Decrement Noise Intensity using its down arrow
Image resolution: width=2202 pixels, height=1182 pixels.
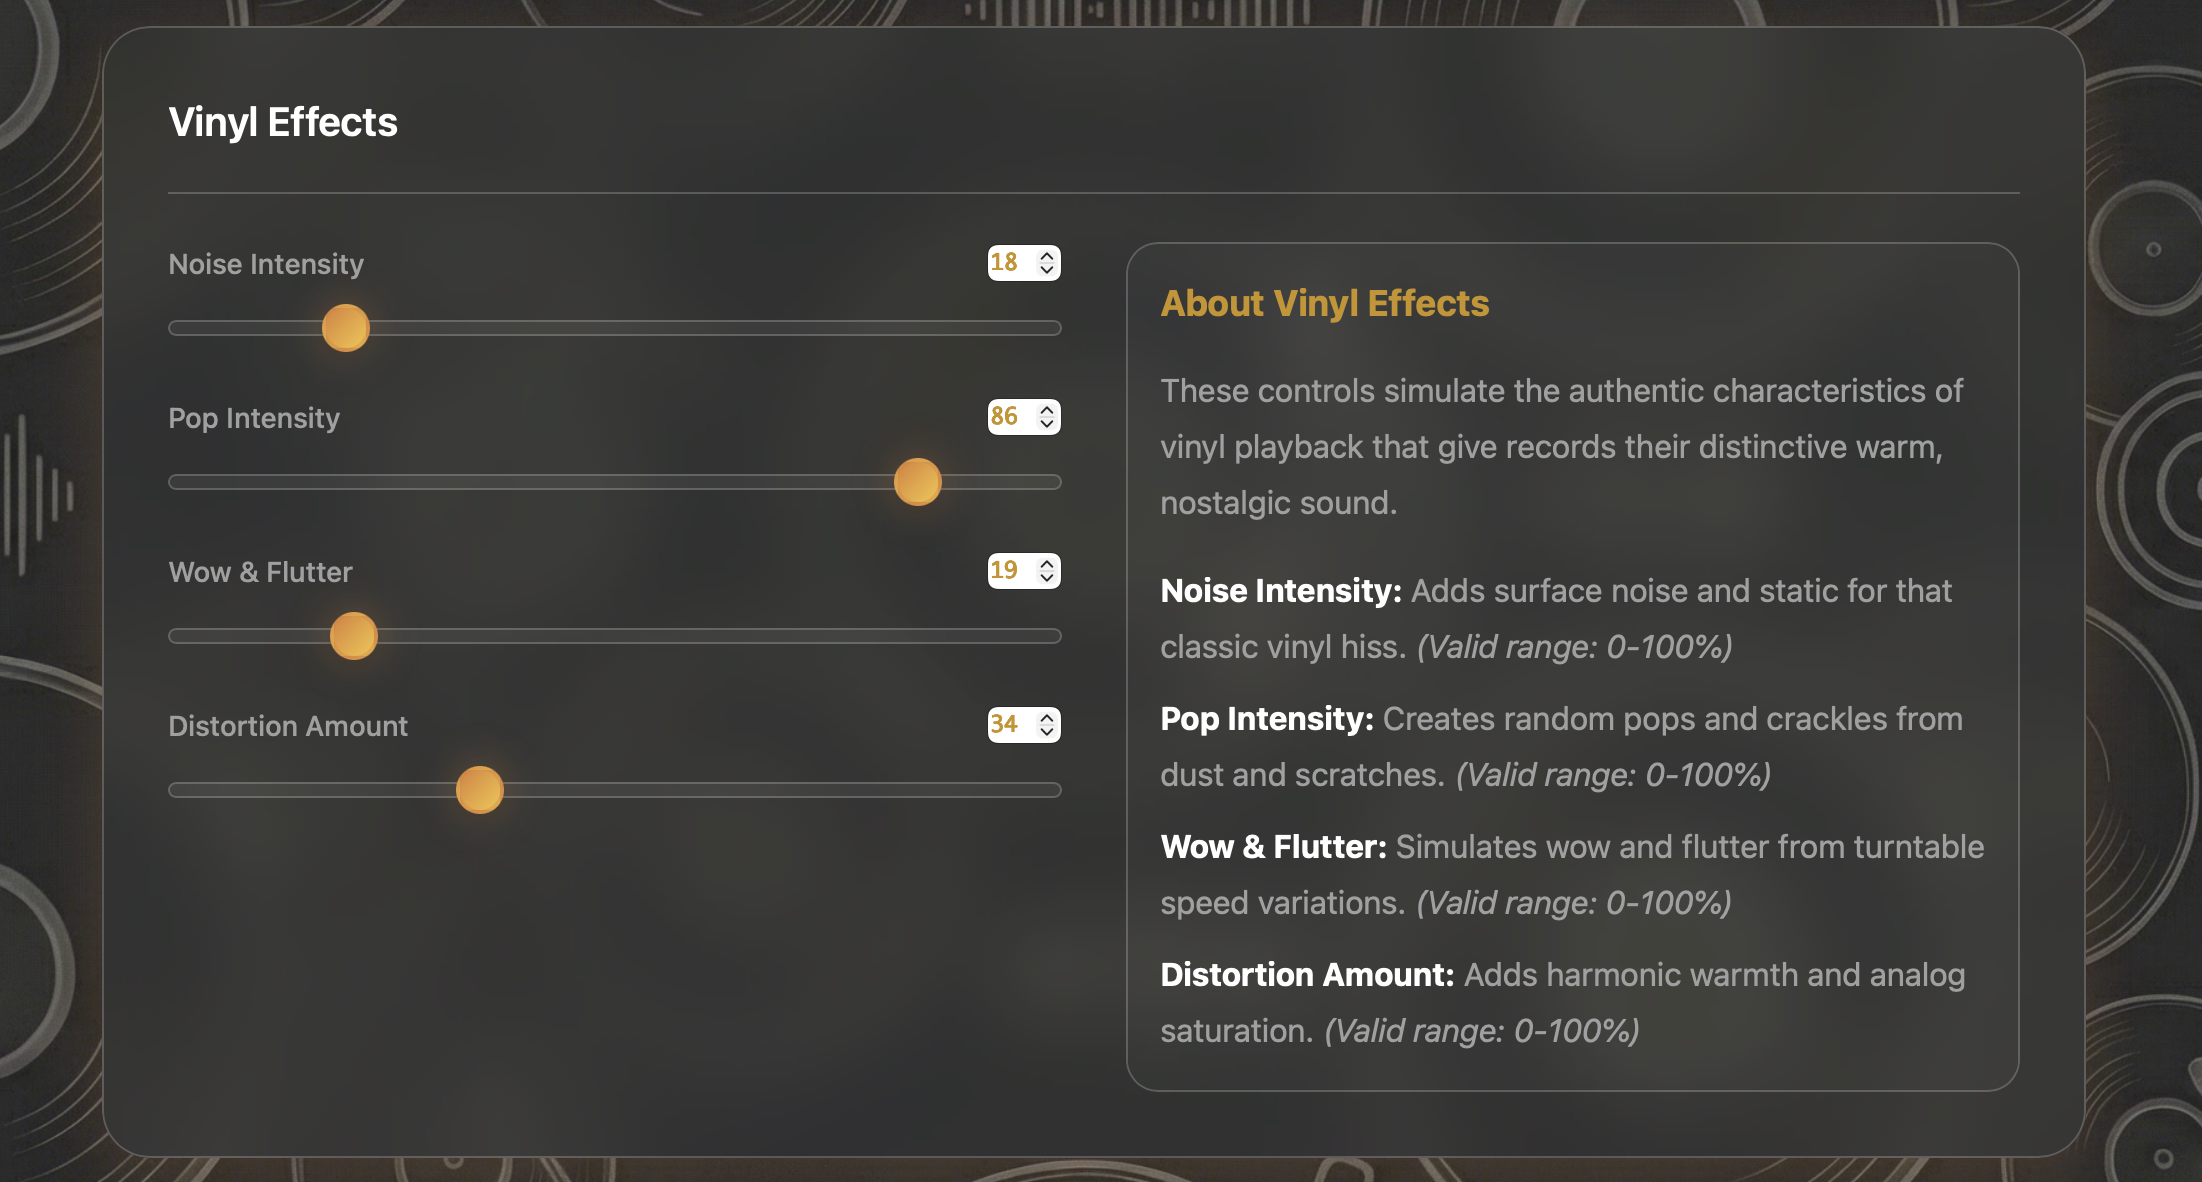1045,270
